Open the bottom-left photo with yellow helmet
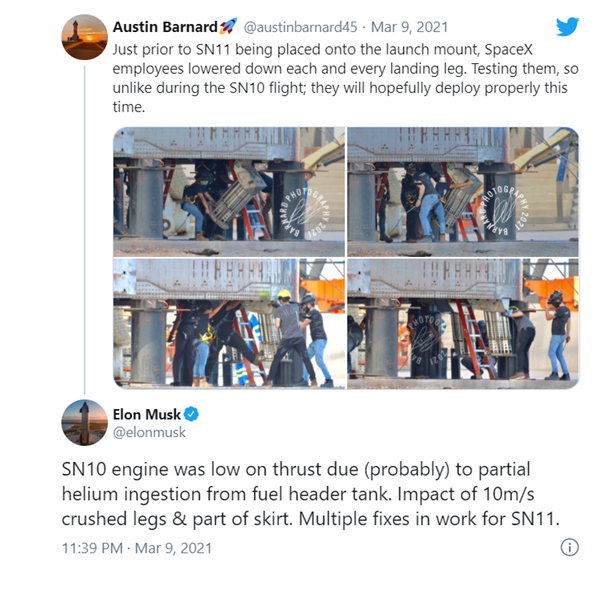The height and width of the screenshot is (589, 595). pos(229,324)
